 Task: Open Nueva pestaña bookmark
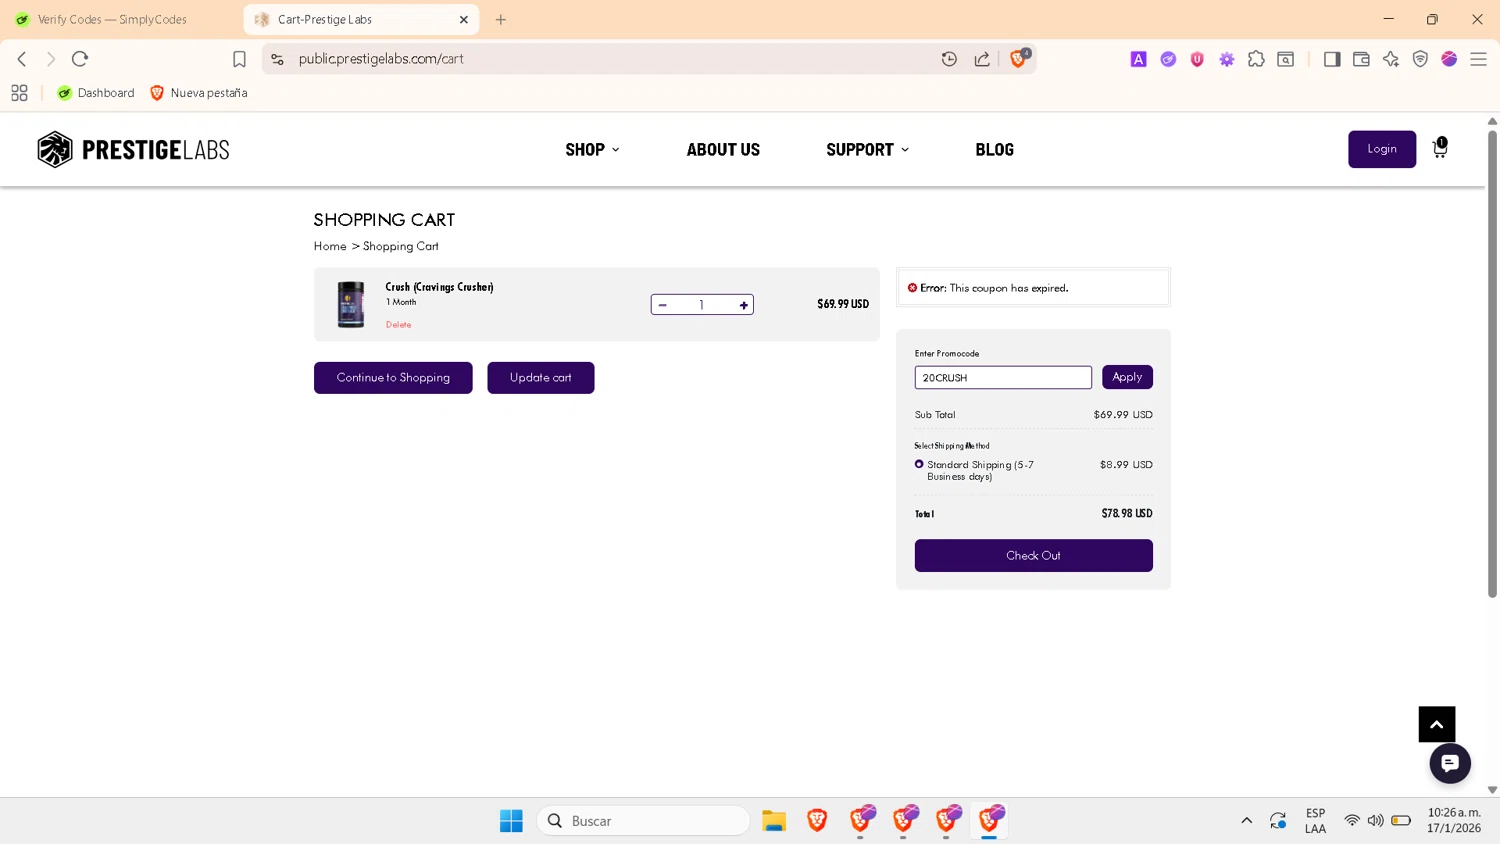point(198,93)
